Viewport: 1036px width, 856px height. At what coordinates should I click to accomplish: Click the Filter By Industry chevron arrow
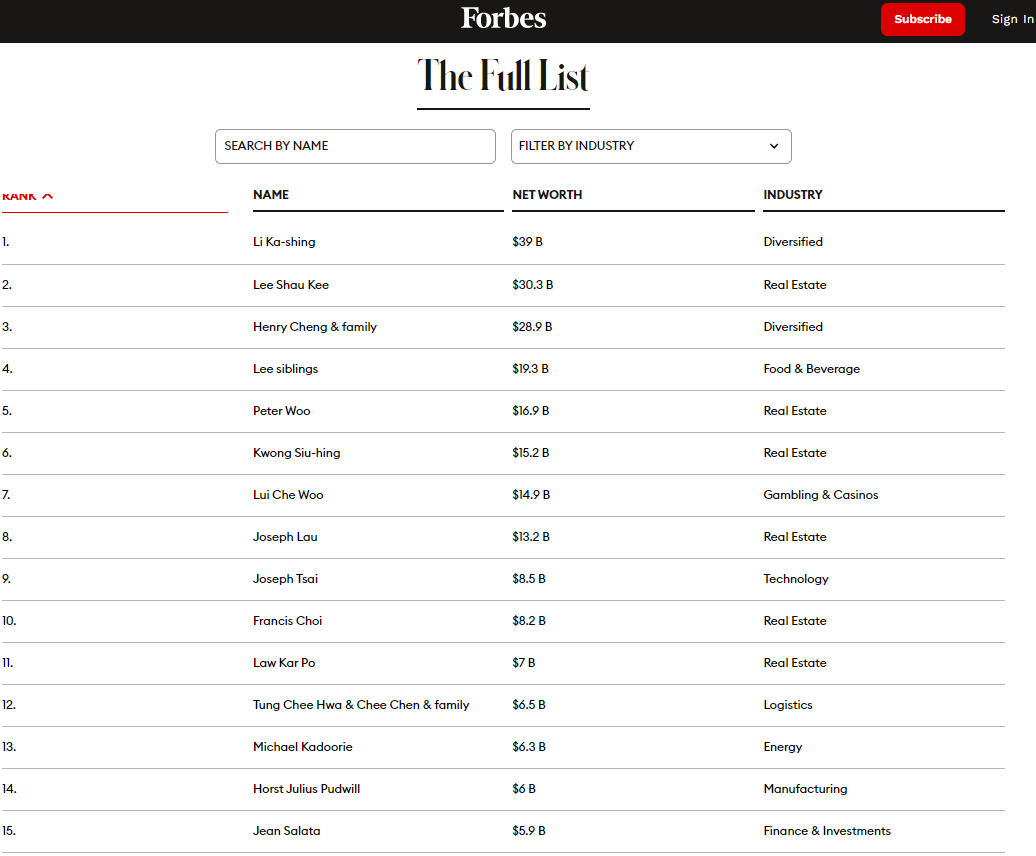pos(774,146)
